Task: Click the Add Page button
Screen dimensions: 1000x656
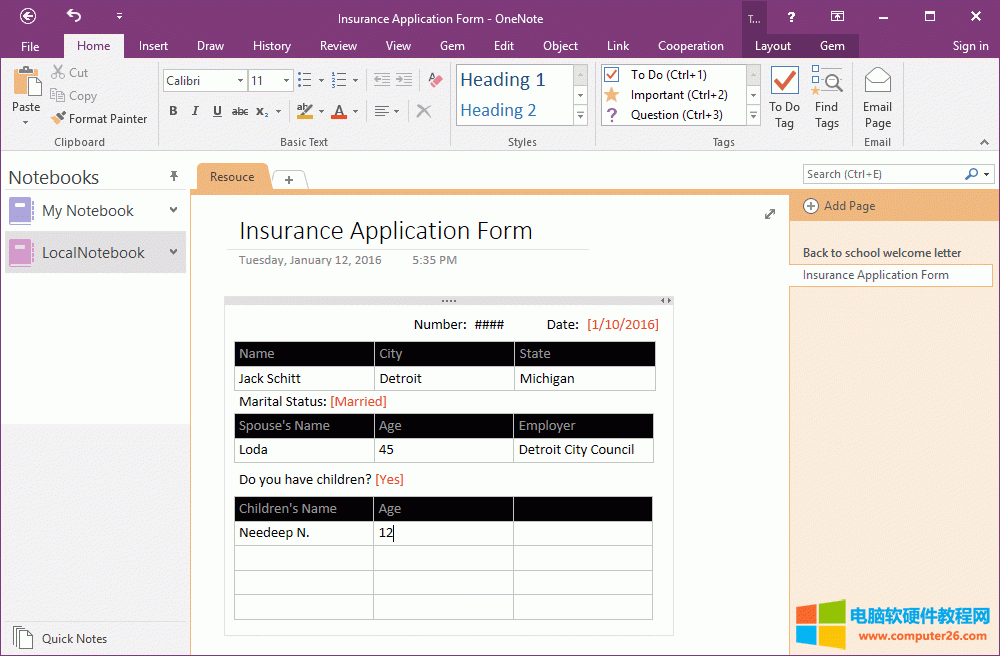Action: coord(840,206)
